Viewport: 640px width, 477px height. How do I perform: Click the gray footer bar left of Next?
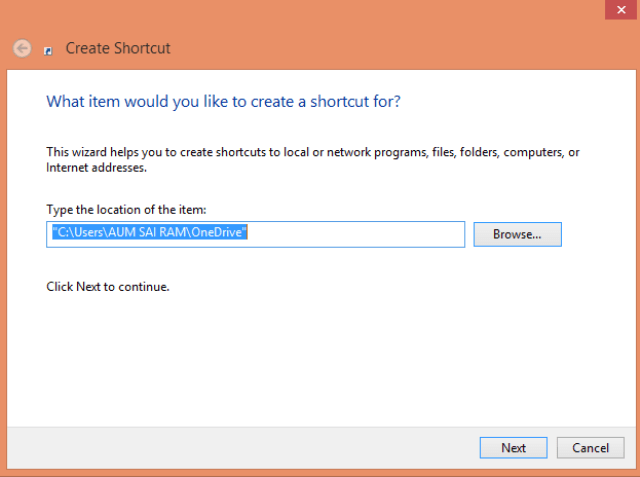tap(241, 448)
